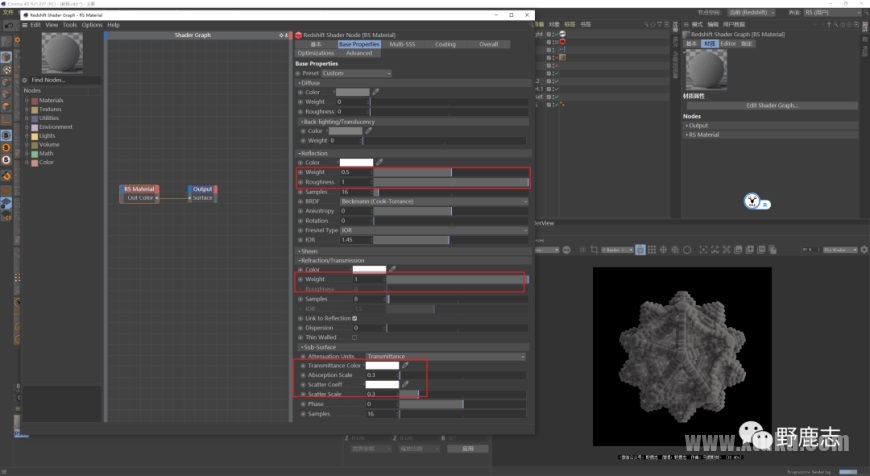Open the Help menu in Shader Graph

113,25
